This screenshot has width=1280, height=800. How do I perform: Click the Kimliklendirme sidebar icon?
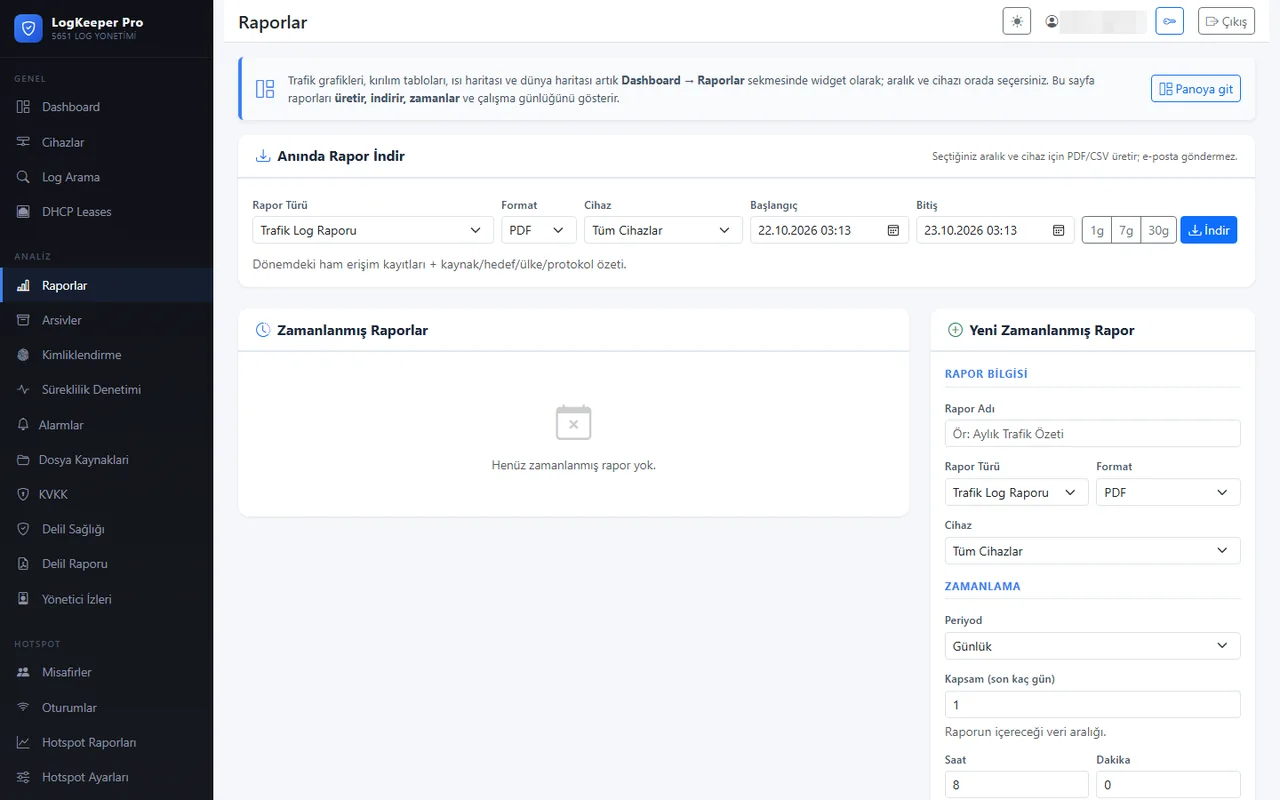pyautogui.click(x=23, y=355)
